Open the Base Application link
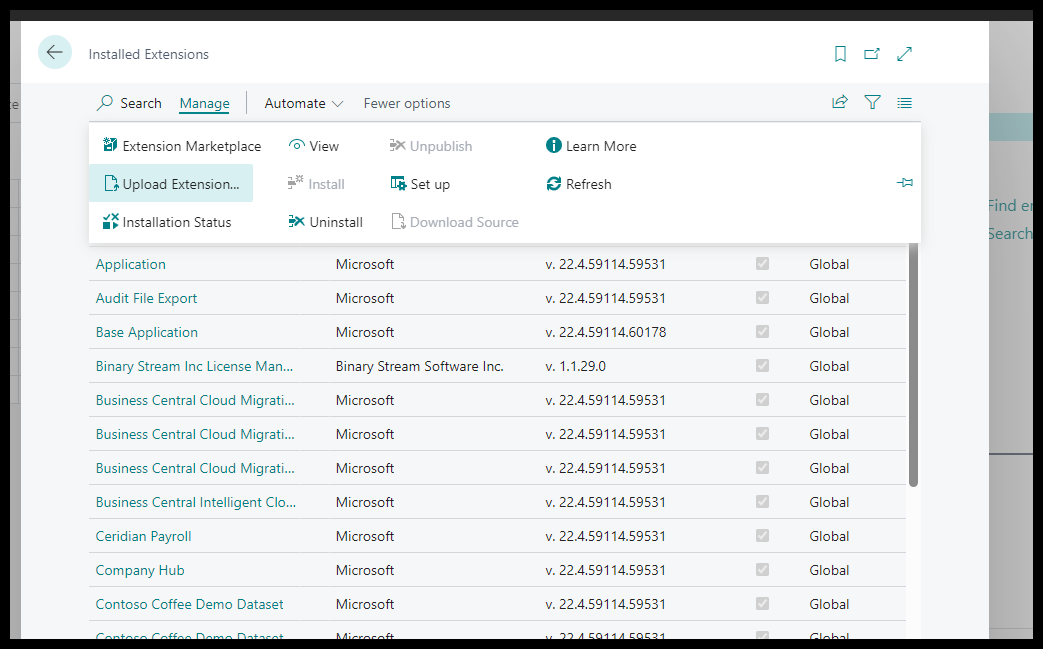The height and width of the screenshot is (649, 1043). 147,332
